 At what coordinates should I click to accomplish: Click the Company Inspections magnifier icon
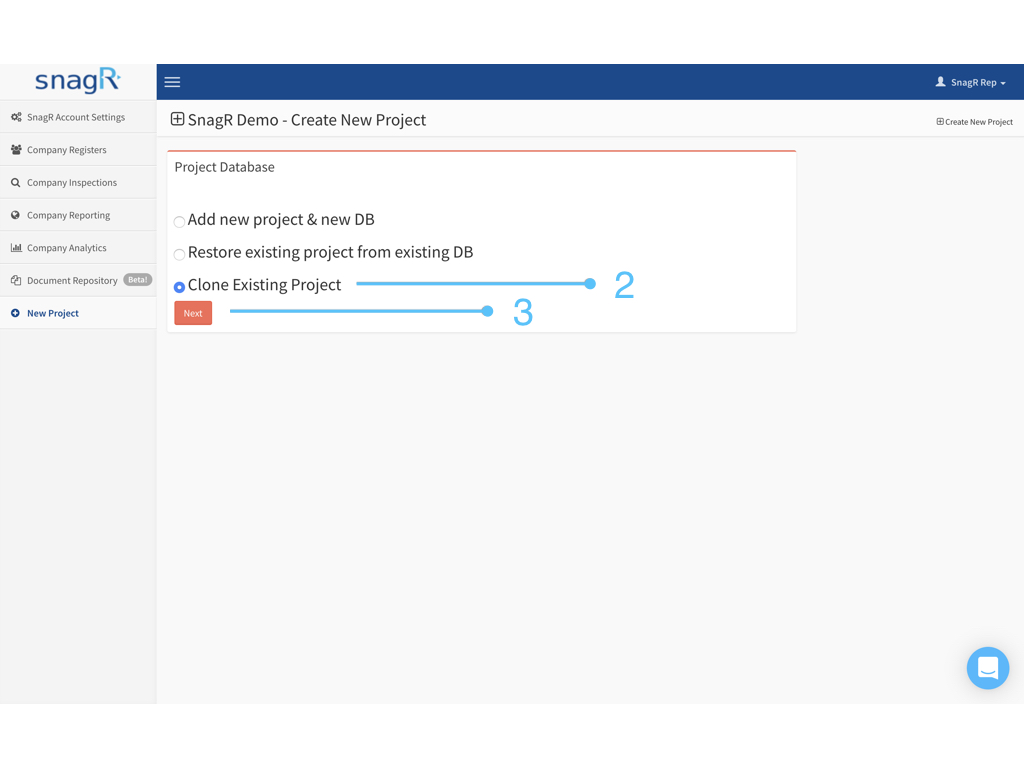[16, 182]
